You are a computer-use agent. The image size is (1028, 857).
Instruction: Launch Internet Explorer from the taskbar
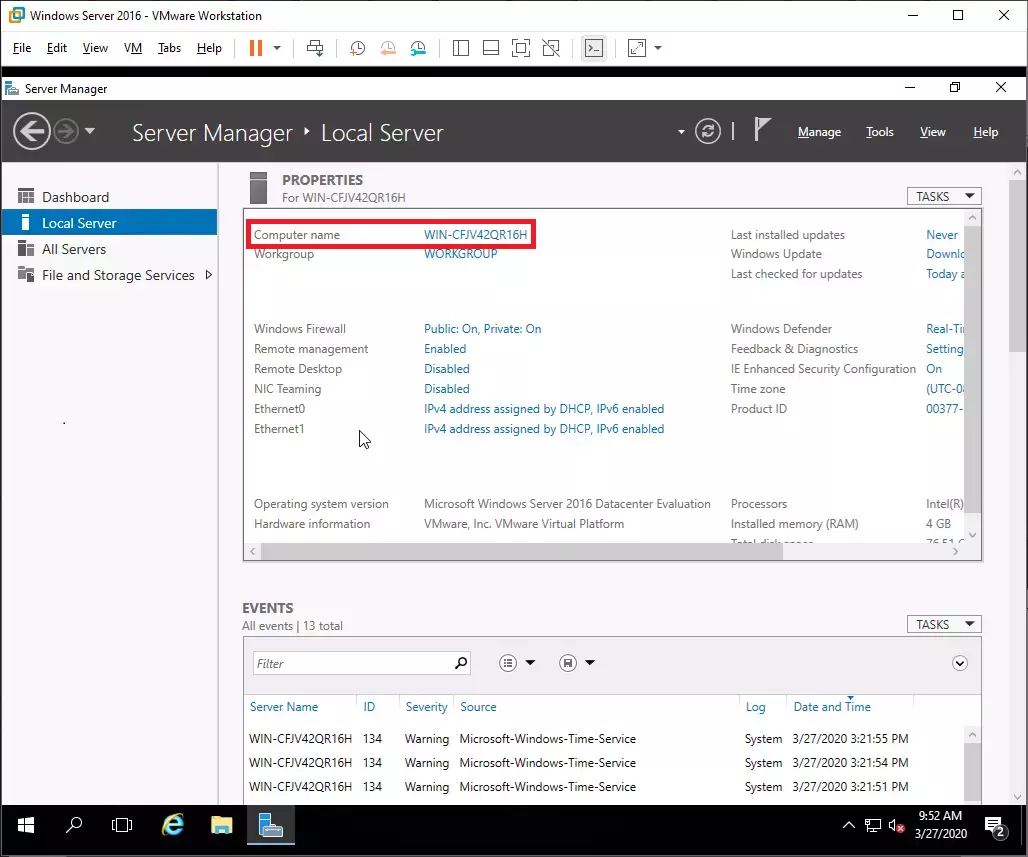pos(173,825)
